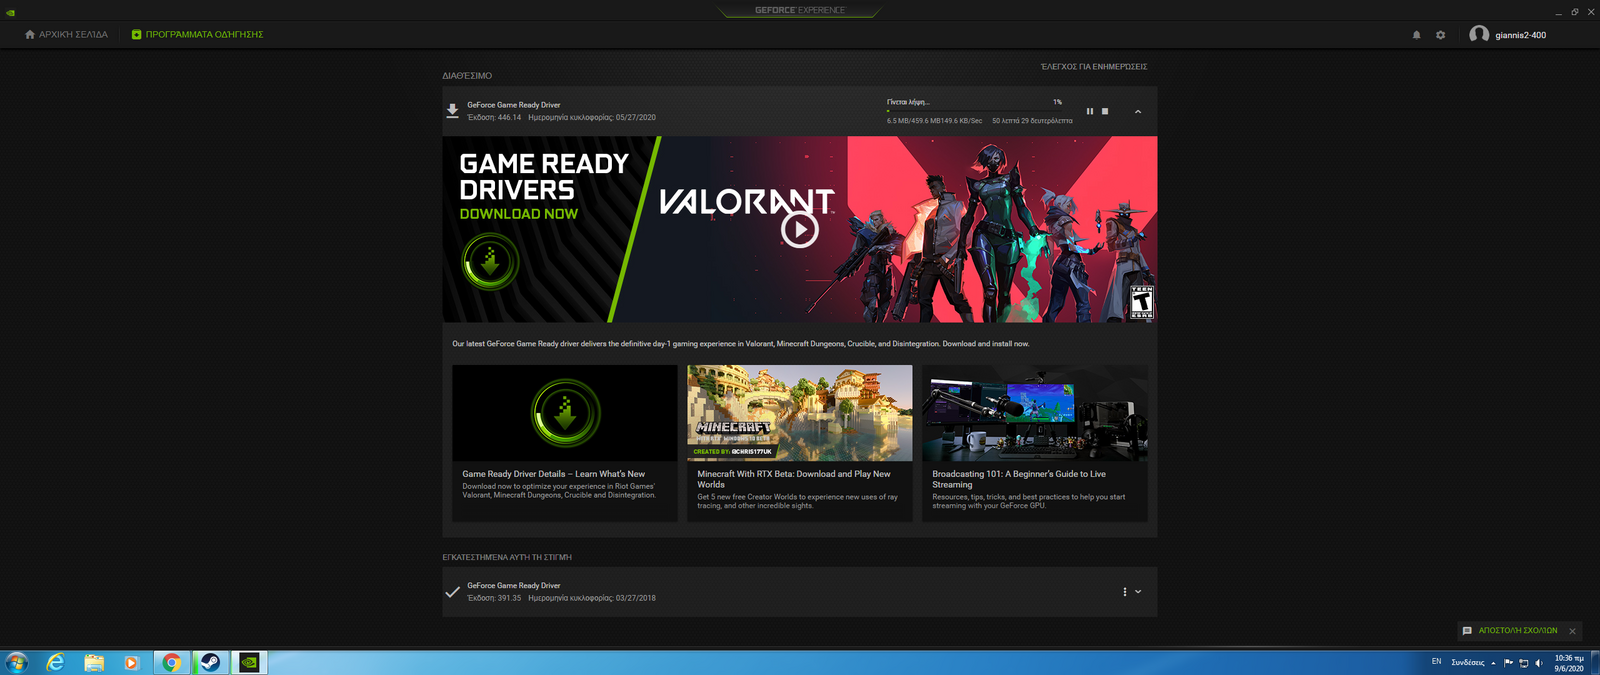Image resolution: width=1600 pixels, height=675 pixels.
Task: Show hidden tray icons arrow
Action: click(1494, 663)
